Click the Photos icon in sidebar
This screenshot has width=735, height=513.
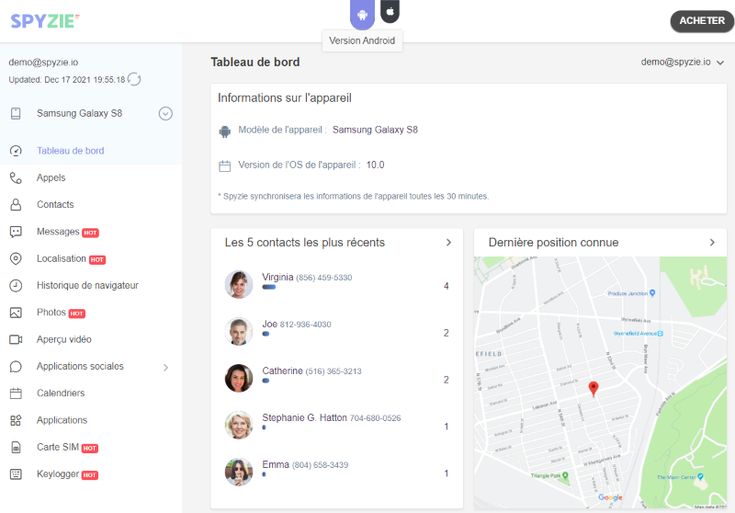click(x=16, y=313)
